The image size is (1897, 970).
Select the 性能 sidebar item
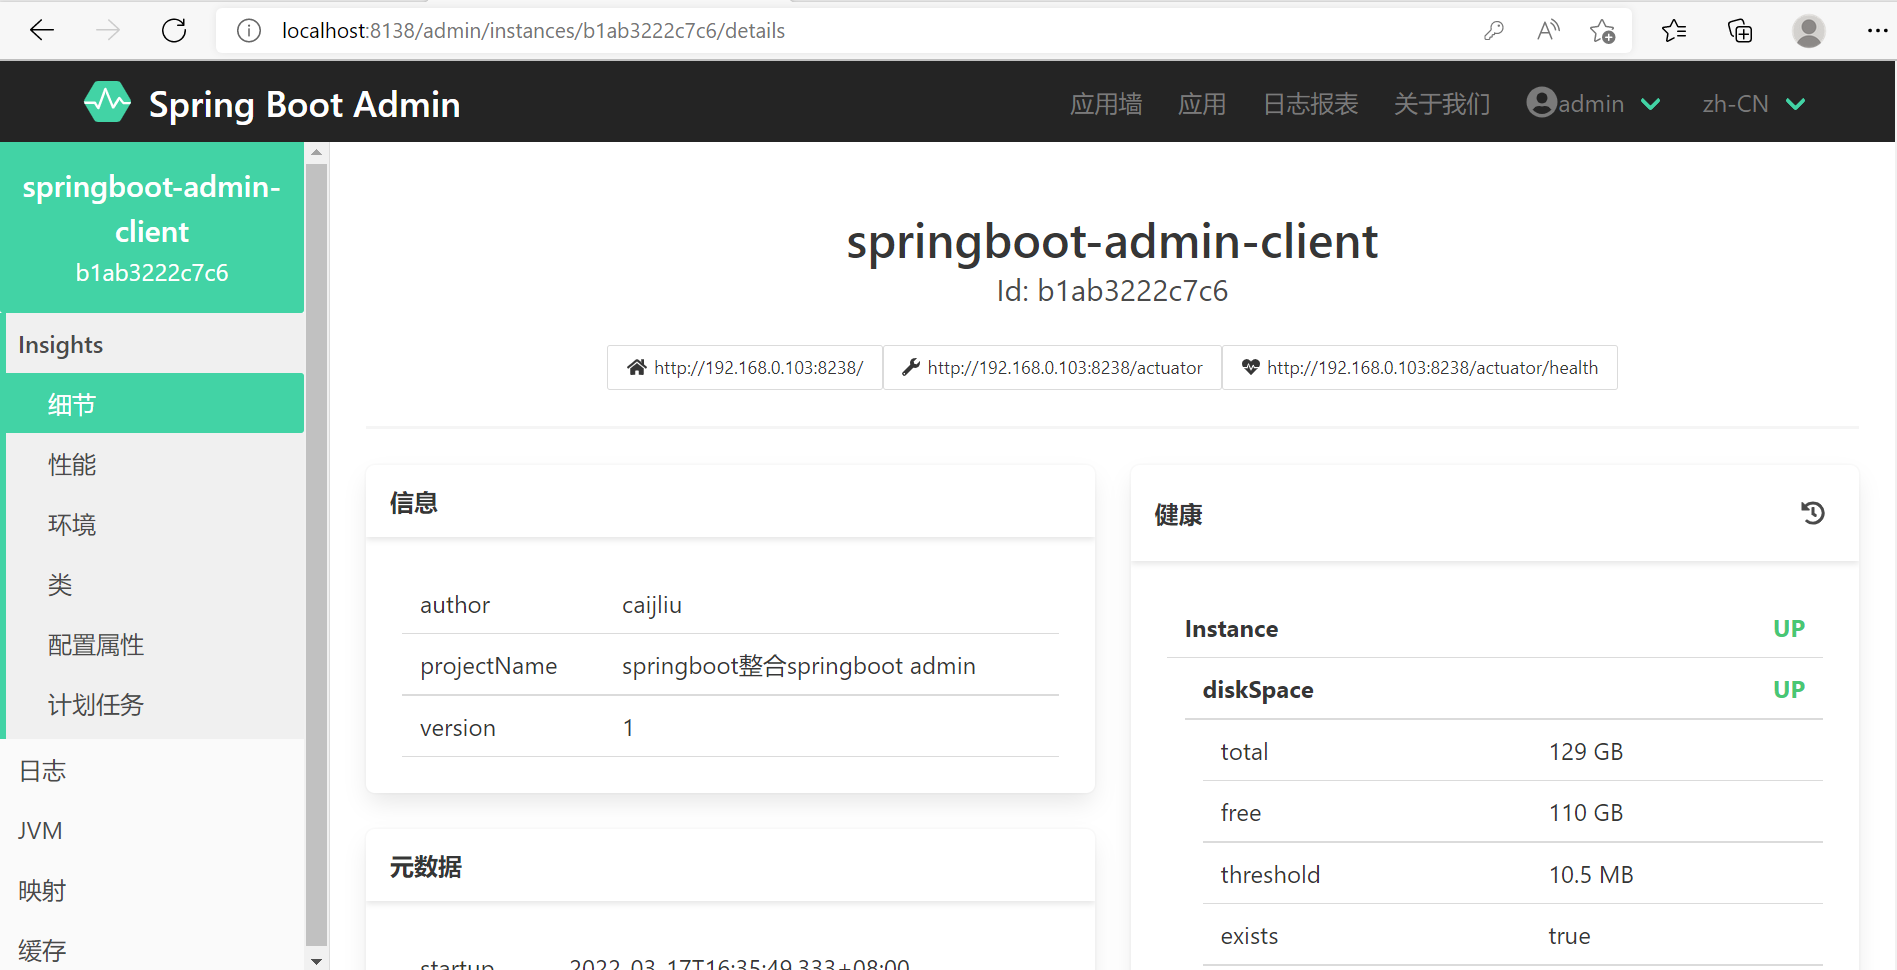pos(155,465)
